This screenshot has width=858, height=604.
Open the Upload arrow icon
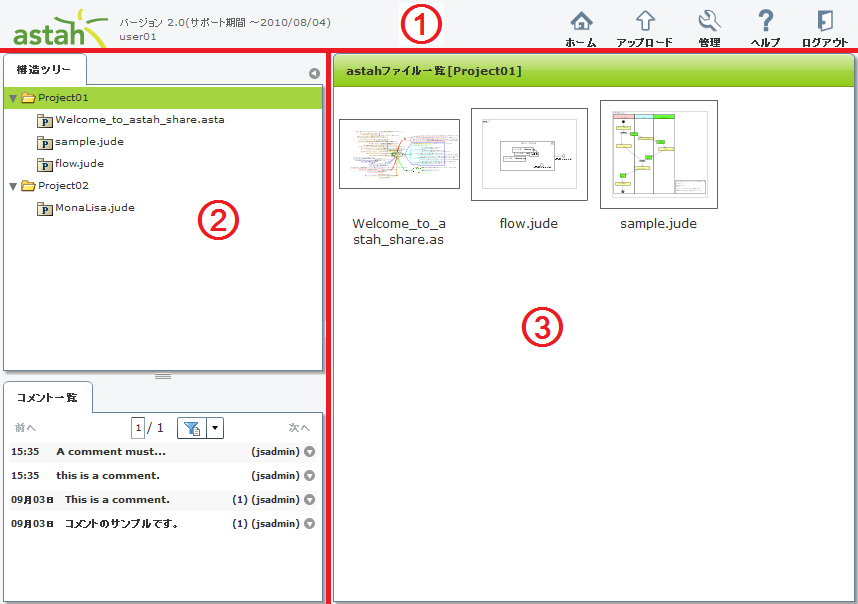click(645, 22)
